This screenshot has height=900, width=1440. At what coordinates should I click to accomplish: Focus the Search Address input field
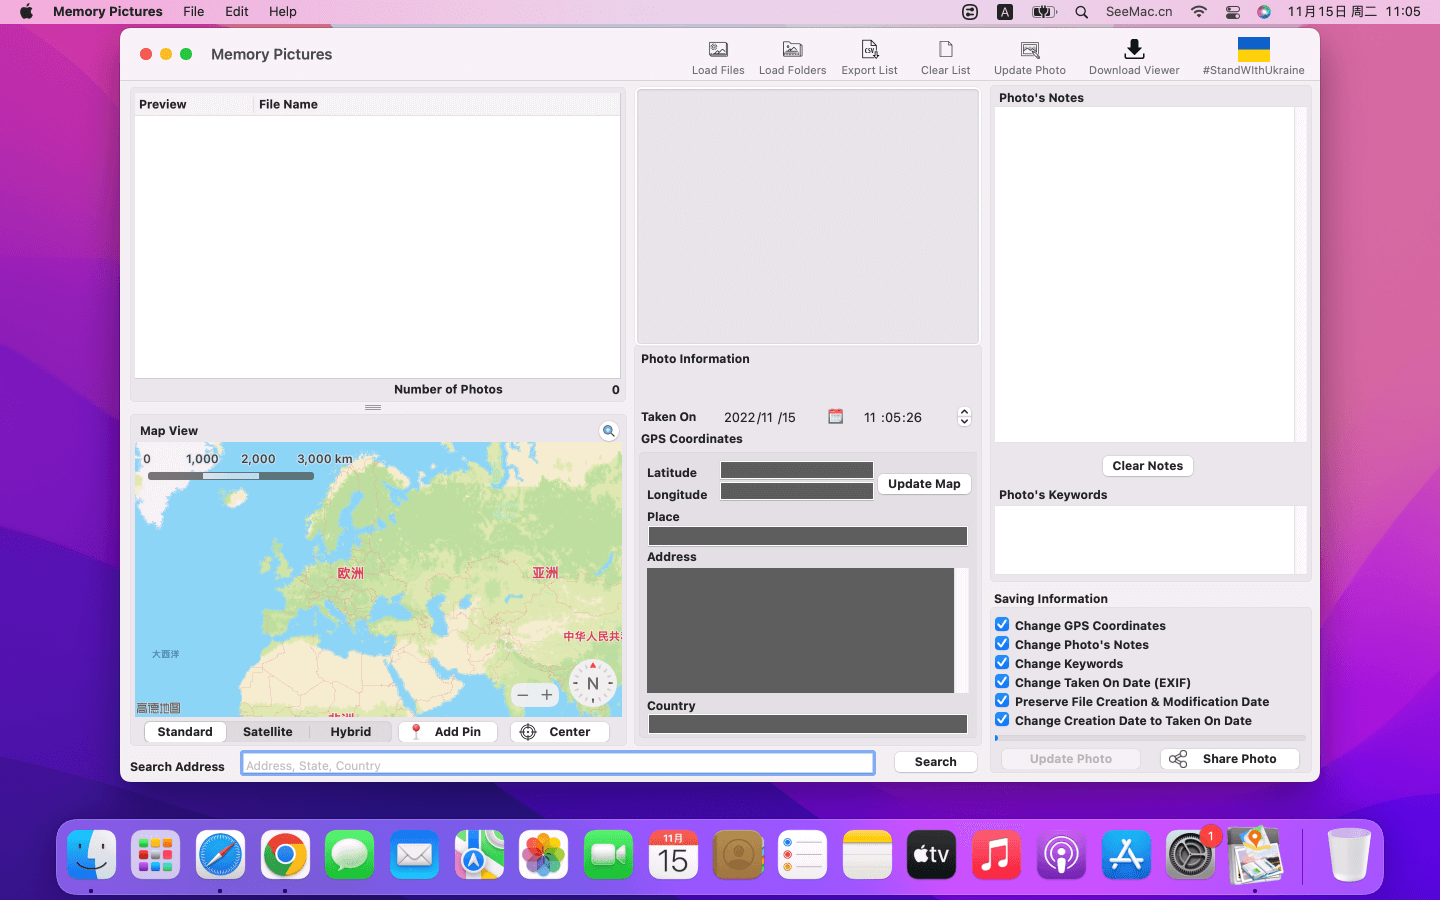557,764
